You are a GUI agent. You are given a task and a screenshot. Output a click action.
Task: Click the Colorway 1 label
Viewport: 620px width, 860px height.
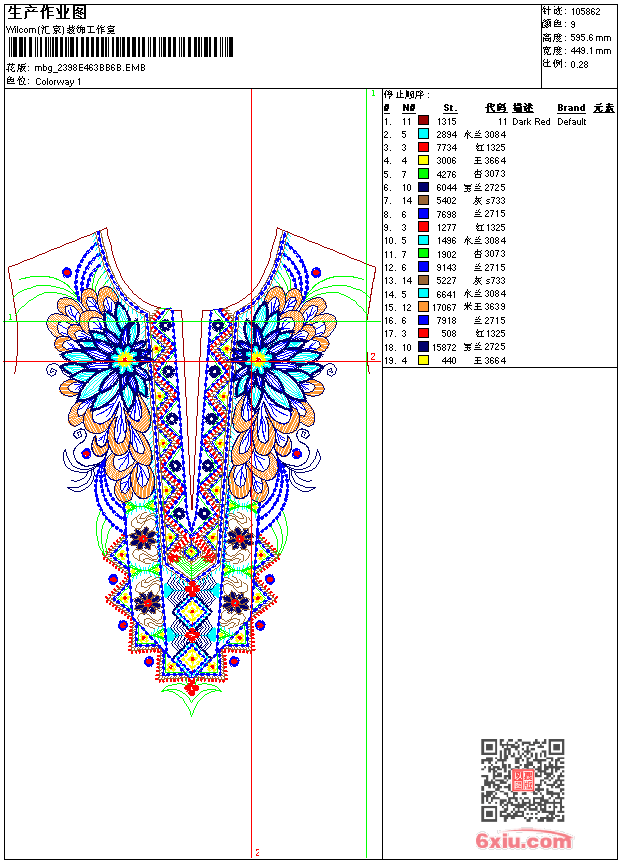tap(58, 82)
